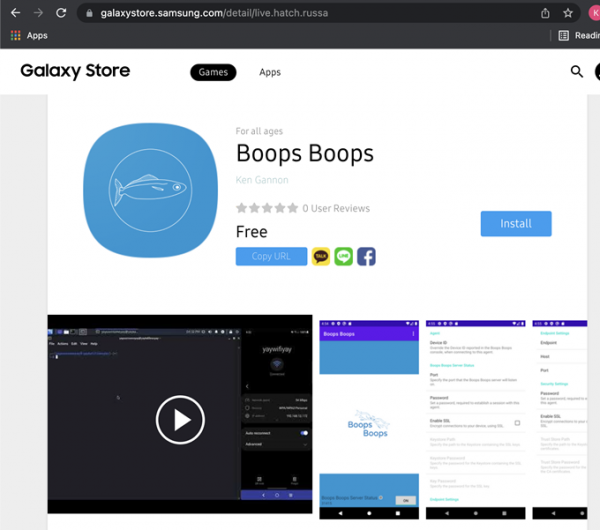Open the Ken Gannon developer link
Viewport: 600px width, 530px height.
pos(262,180)
